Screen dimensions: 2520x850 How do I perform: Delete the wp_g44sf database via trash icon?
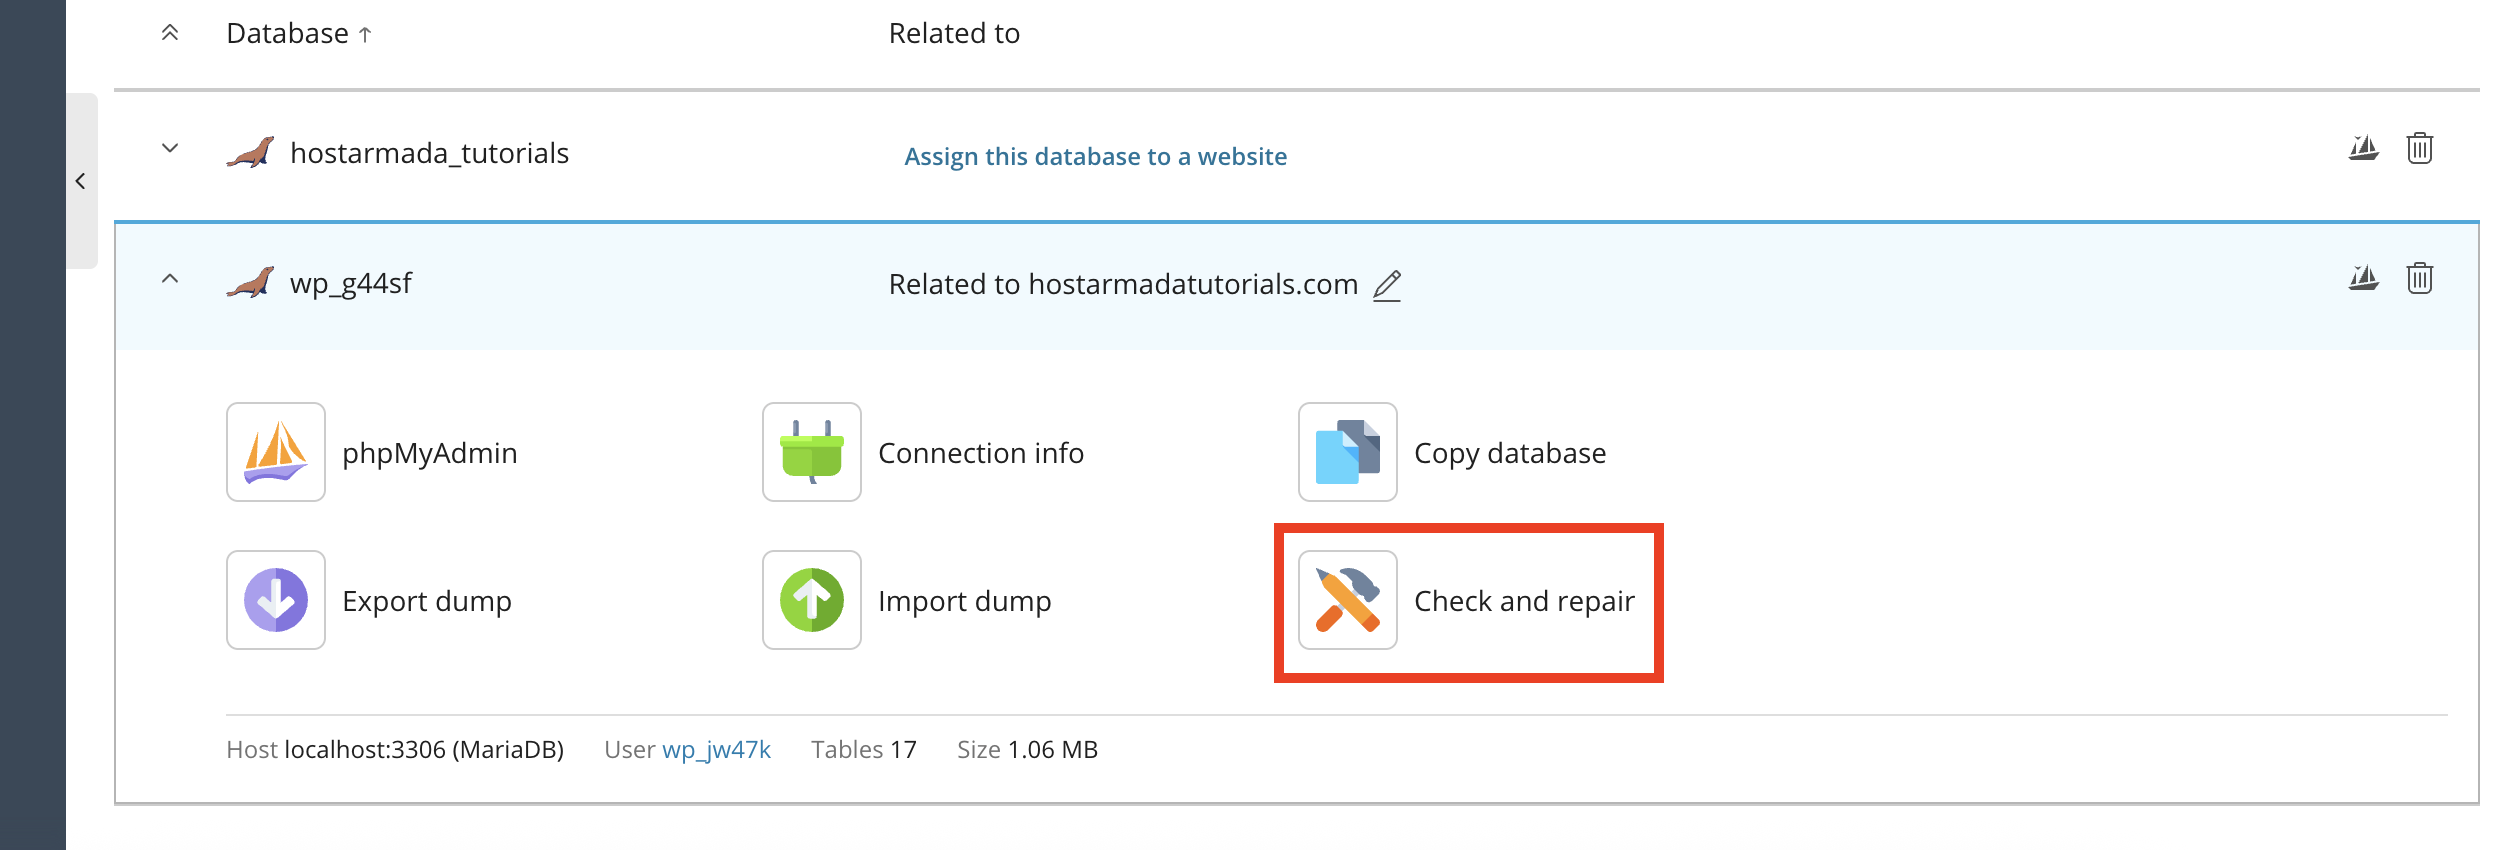(2419, 278)
